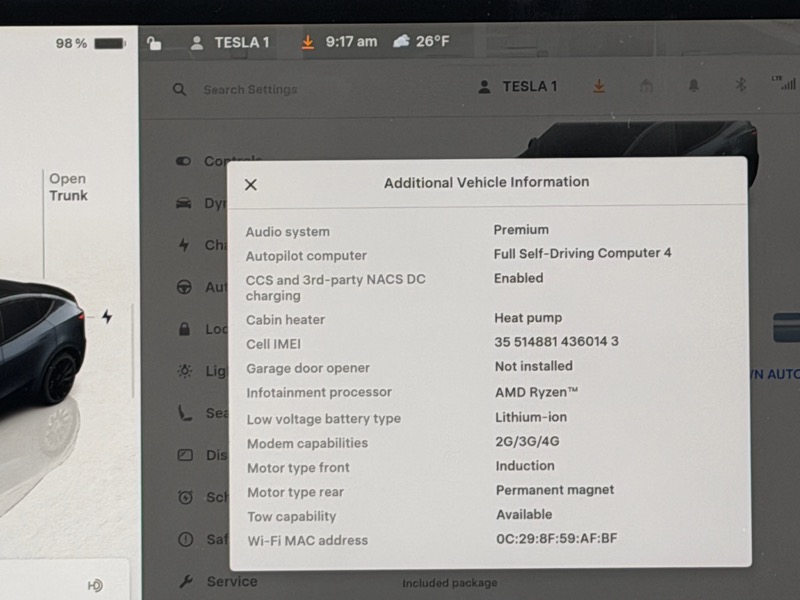Select the Service menu item

tap(230, 581)
